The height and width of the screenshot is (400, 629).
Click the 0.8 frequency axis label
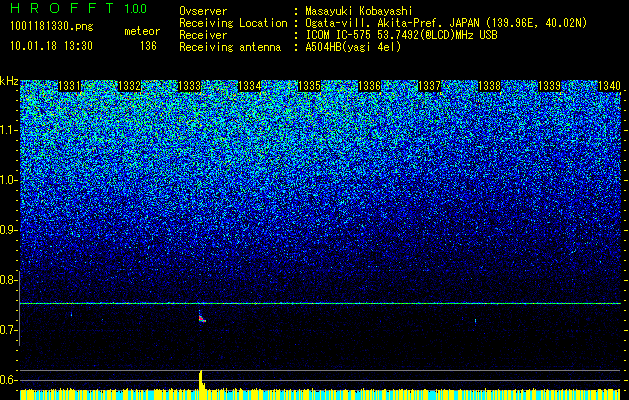(x=8, y=280)
